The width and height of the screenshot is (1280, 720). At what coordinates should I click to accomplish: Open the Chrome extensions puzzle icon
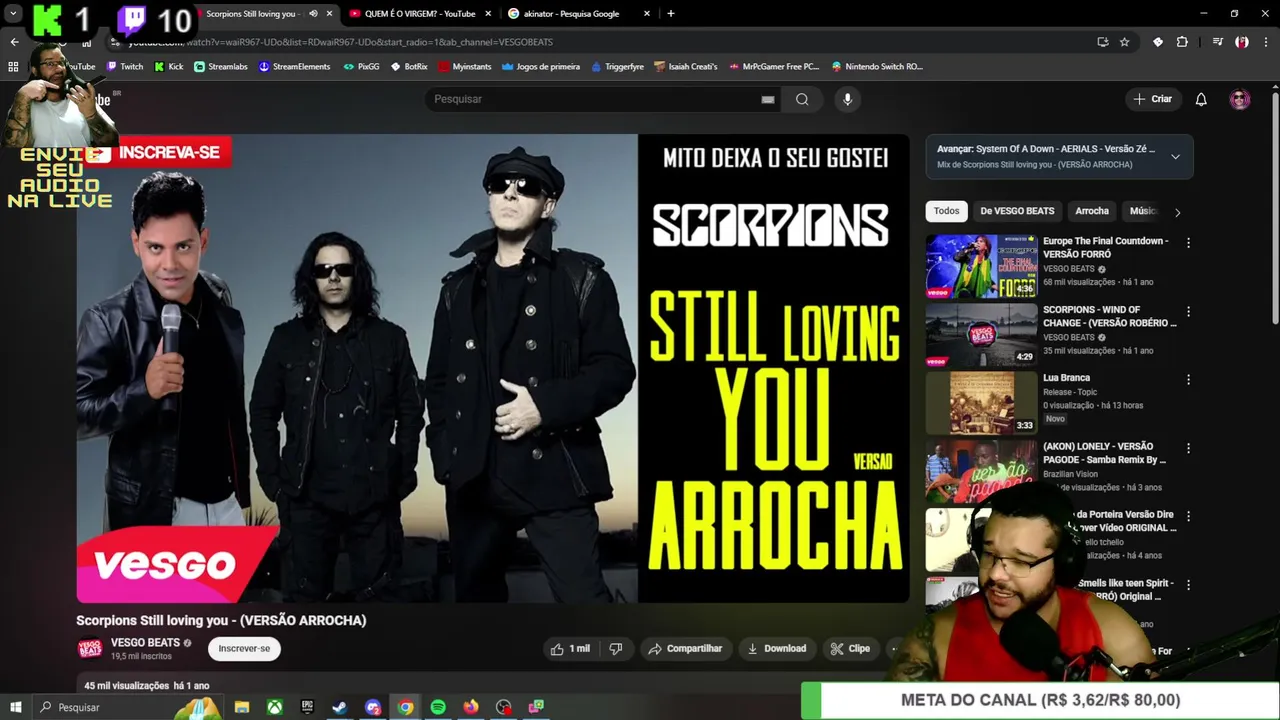tap(1182, 42)
